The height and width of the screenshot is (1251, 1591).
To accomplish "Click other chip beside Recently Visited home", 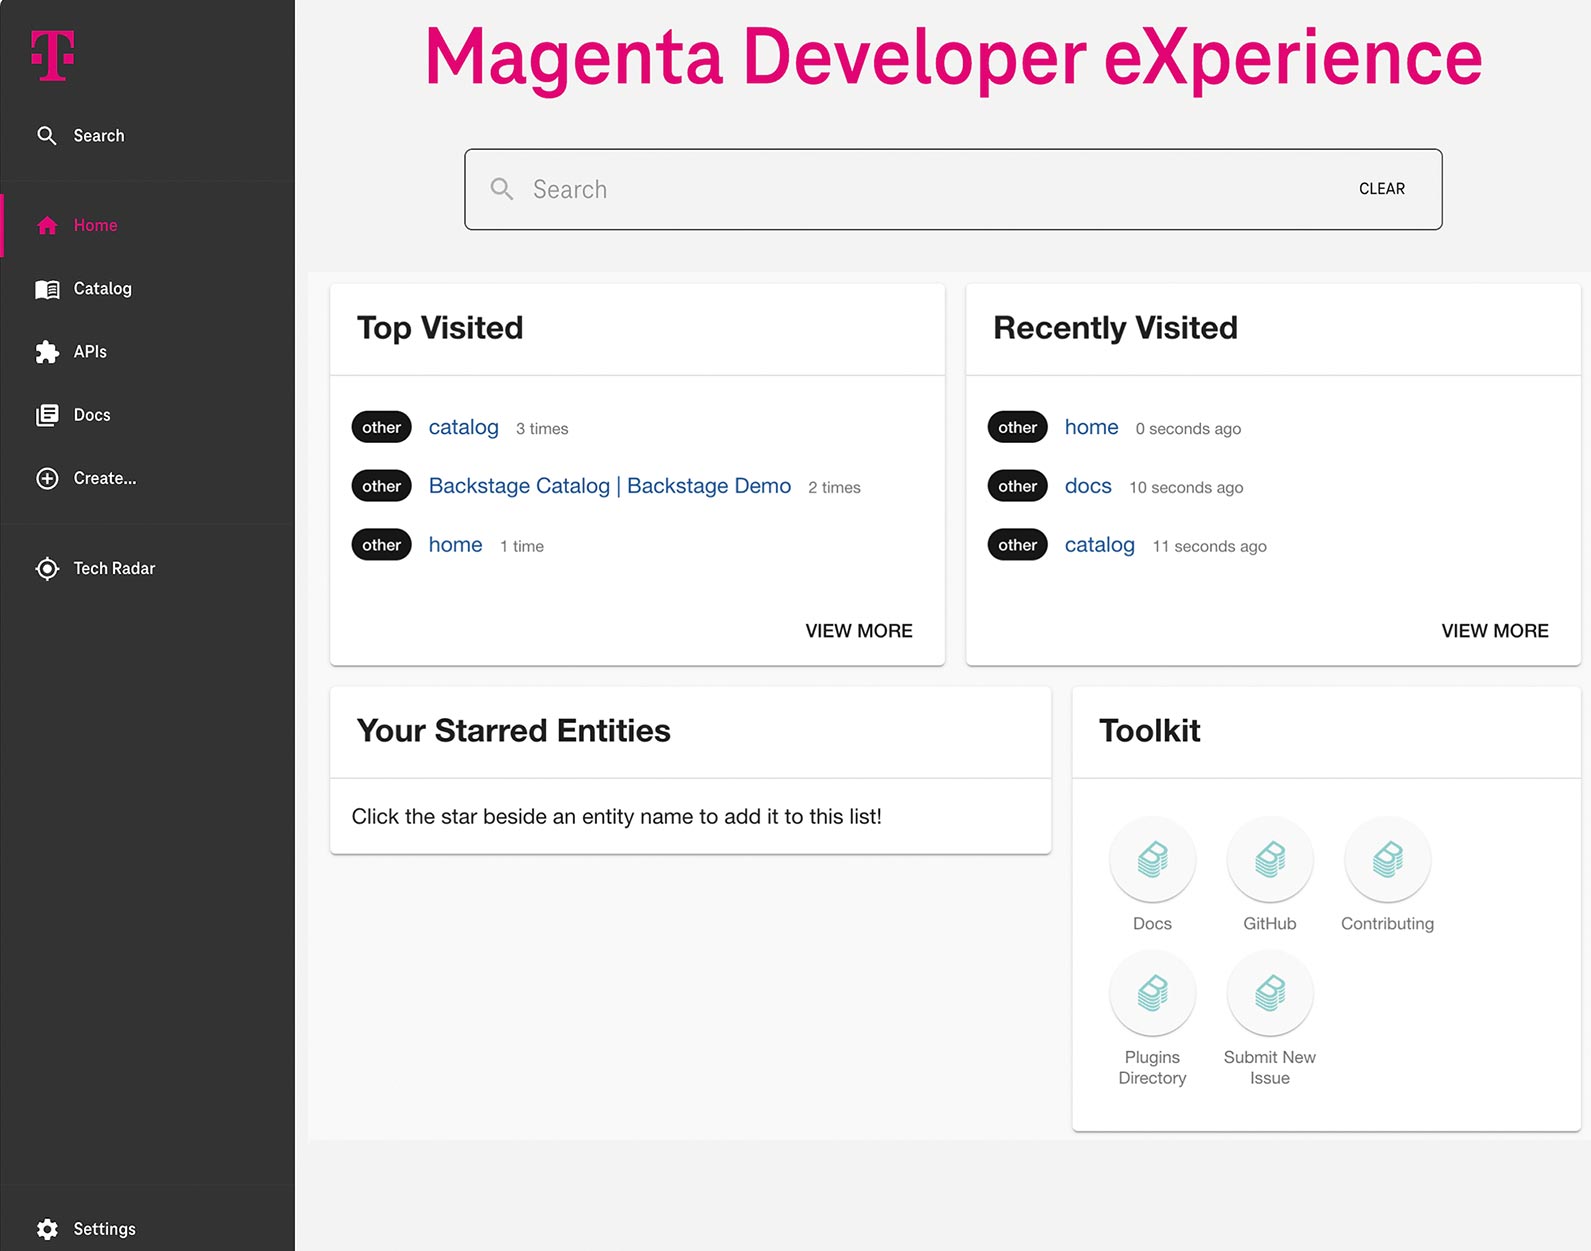I will 1017,427.
